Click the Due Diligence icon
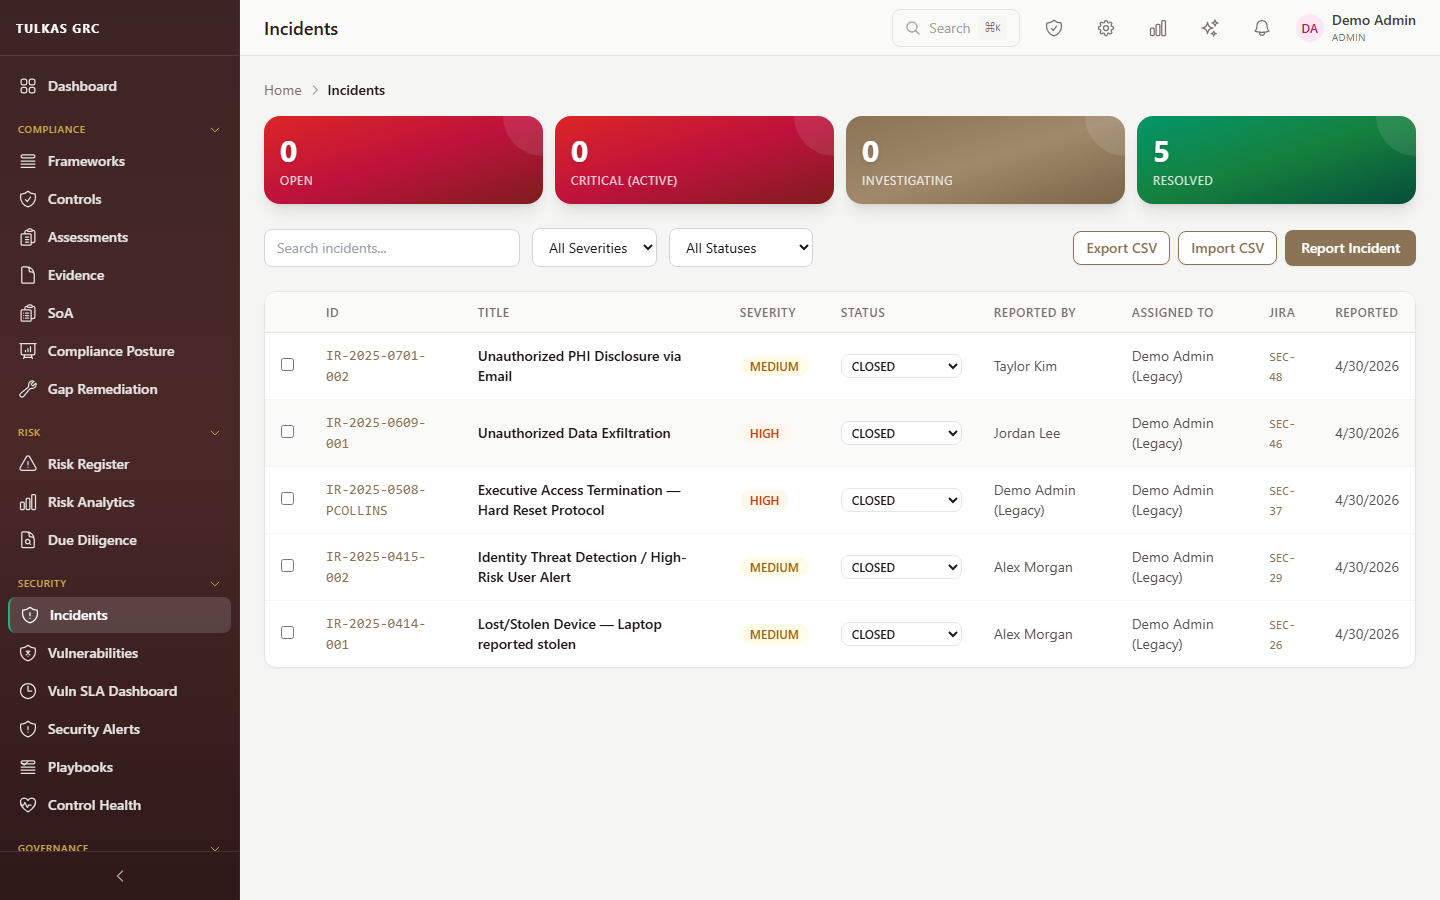Viewport: 1440px width, 900px height. [x=28, y=540]
